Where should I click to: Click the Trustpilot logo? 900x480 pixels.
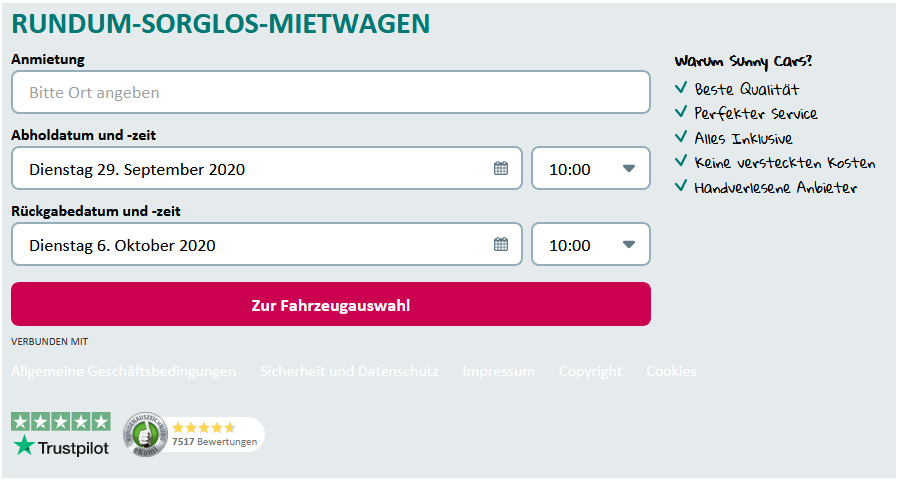click(x=61, y=446)
